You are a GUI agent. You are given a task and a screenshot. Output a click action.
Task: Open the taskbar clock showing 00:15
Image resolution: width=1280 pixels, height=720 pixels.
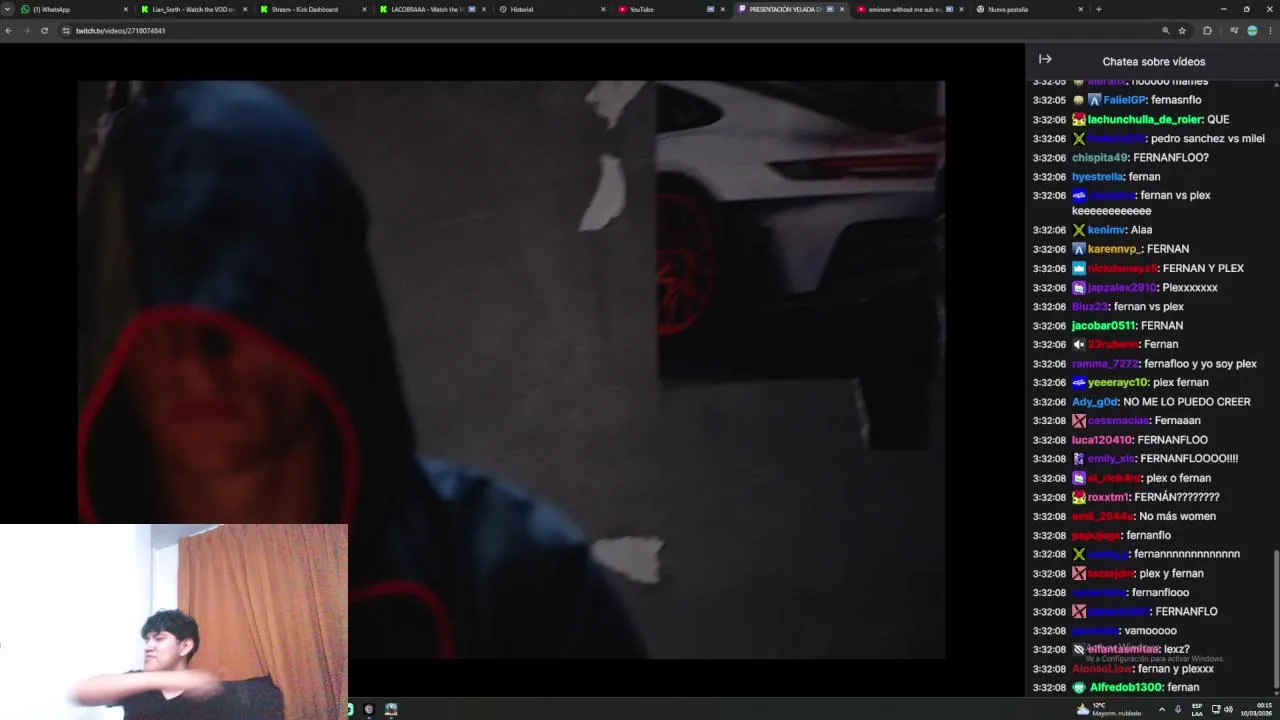click(x=1257, y=709)
